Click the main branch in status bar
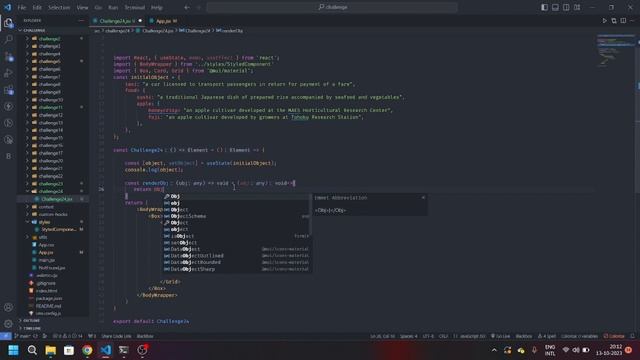The height and width of the screenshot is (360, 640). pos(22,336)
